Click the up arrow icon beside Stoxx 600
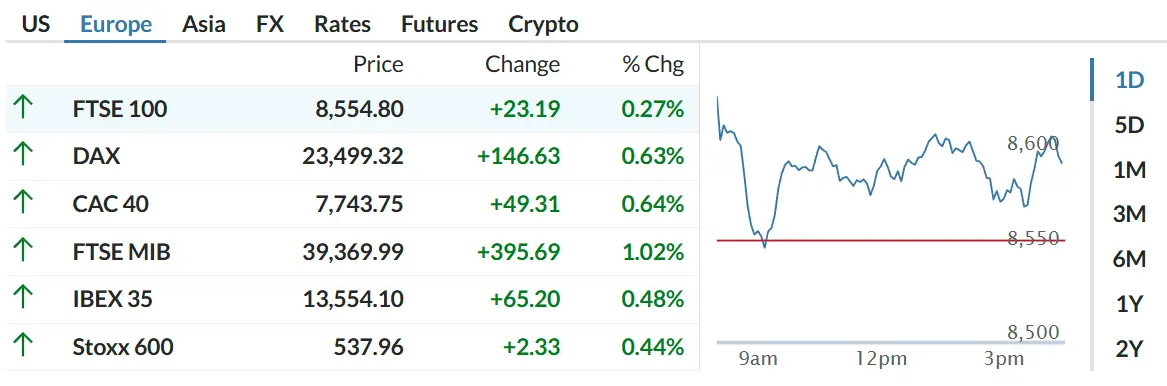1167x386 pixels. 24,347
